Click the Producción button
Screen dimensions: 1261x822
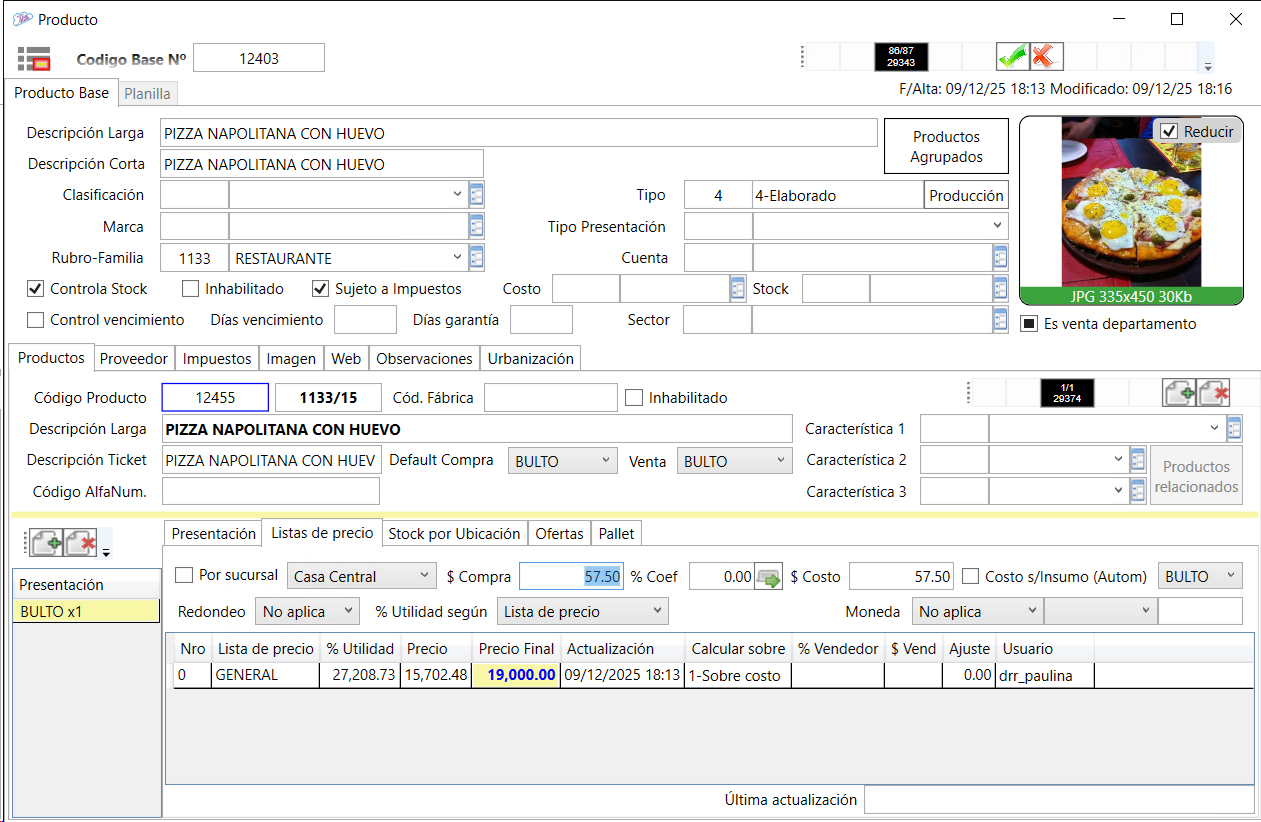pos(966,196)
